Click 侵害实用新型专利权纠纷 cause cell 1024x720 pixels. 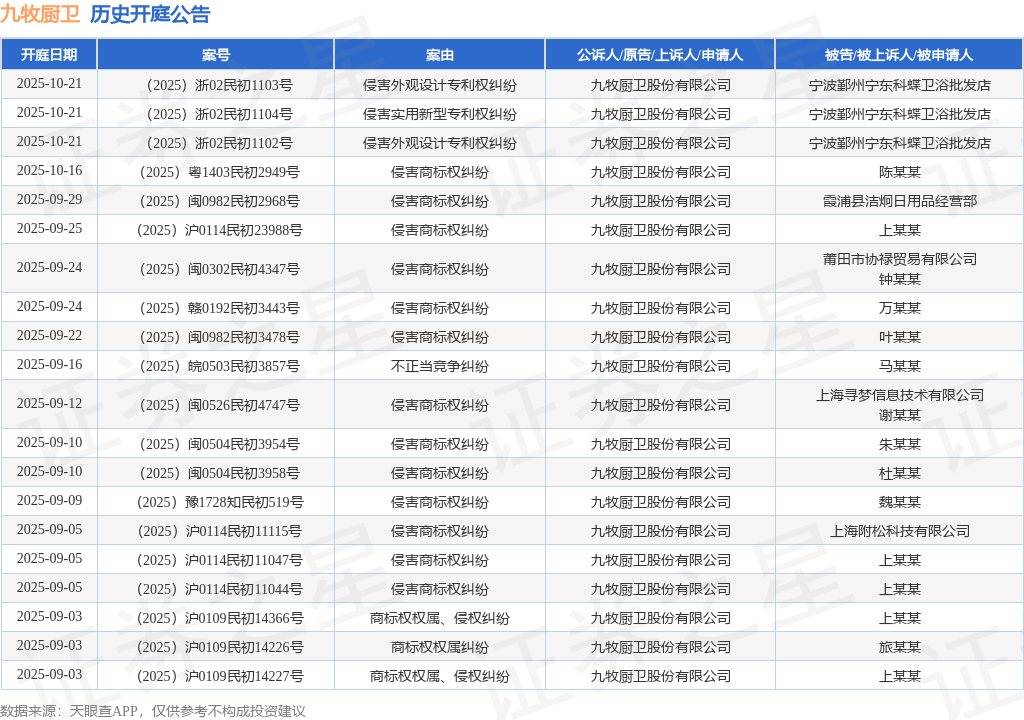[440, 114]
